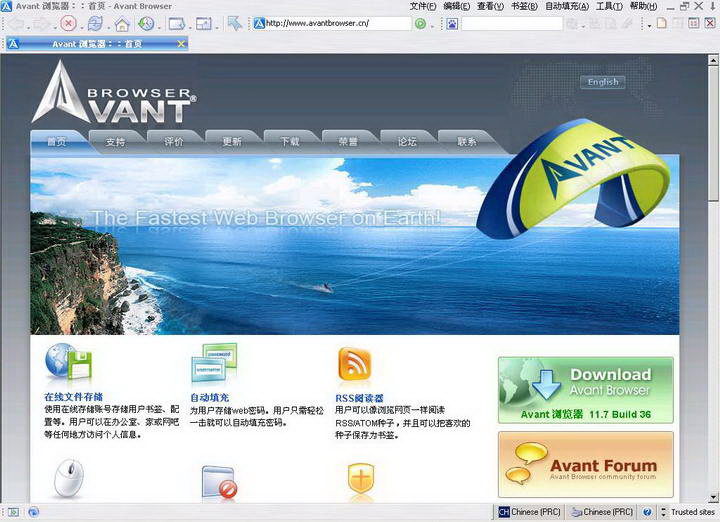
Task: Click the orange RSS reader icon
Action: [354, 364]
